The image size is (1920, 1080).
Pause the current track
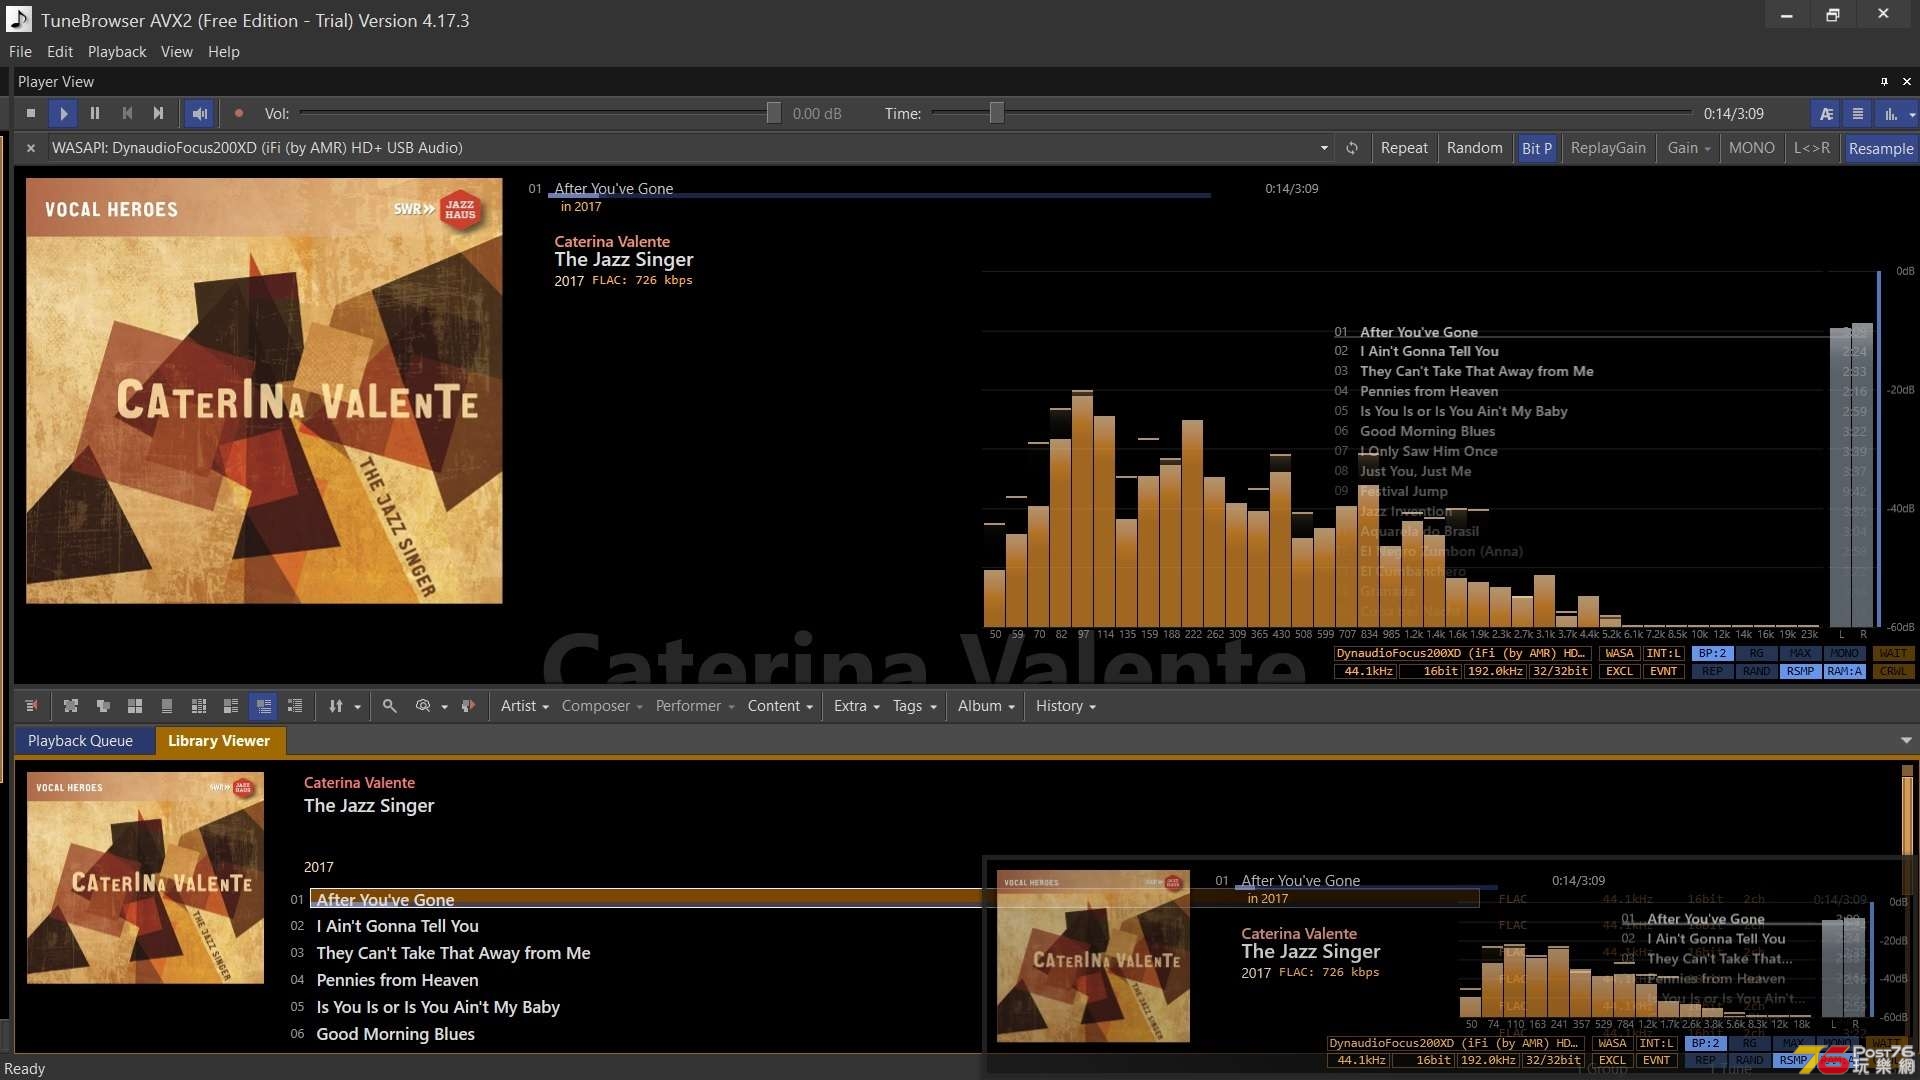(x=95, y=114)
